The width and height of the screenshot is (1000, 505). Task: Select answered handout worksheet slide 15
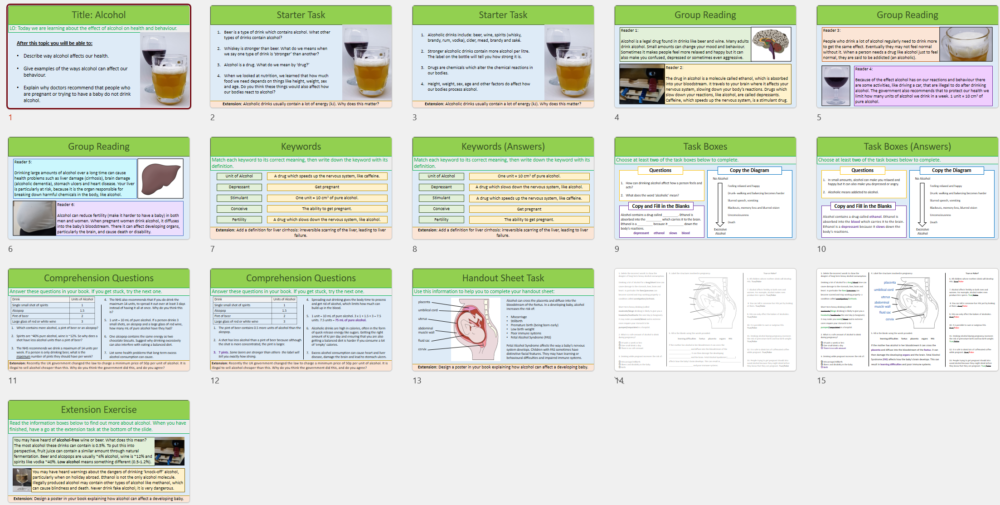908,320
